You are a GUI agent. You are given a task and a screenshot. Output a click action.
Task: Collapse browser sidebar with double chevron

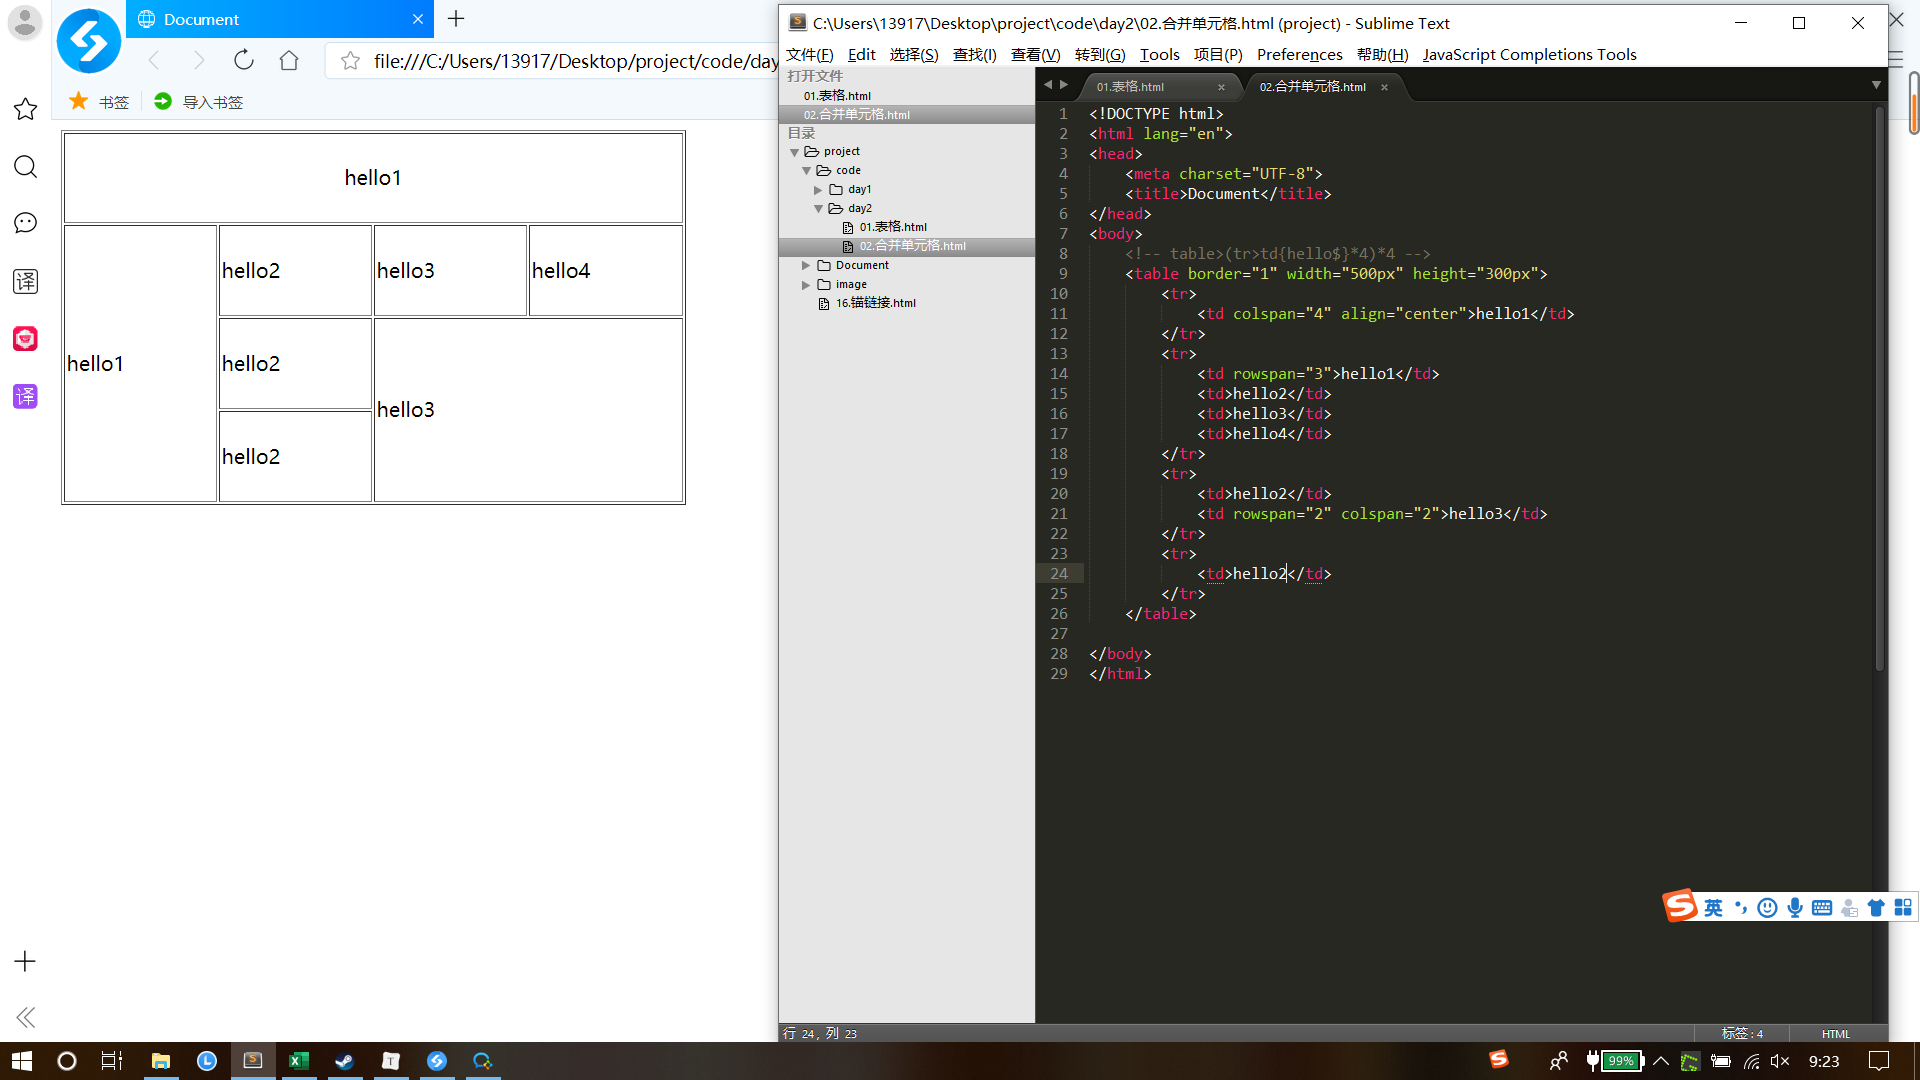[25, 1017]
